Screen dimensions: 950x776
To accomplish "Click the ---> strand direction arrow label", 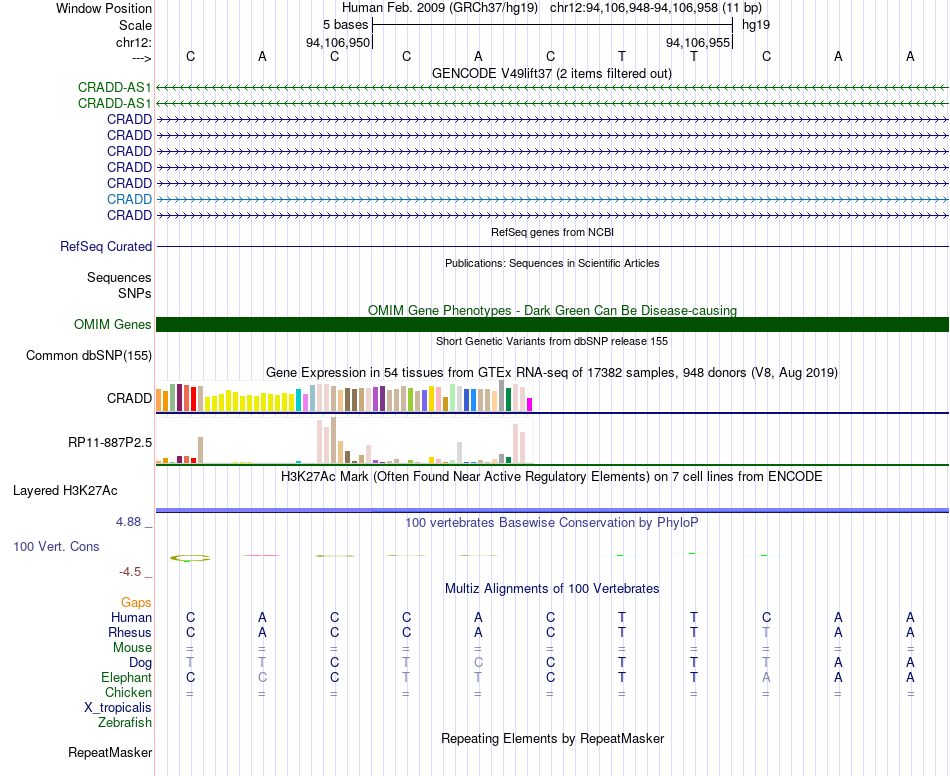I will tap(142, 58).
